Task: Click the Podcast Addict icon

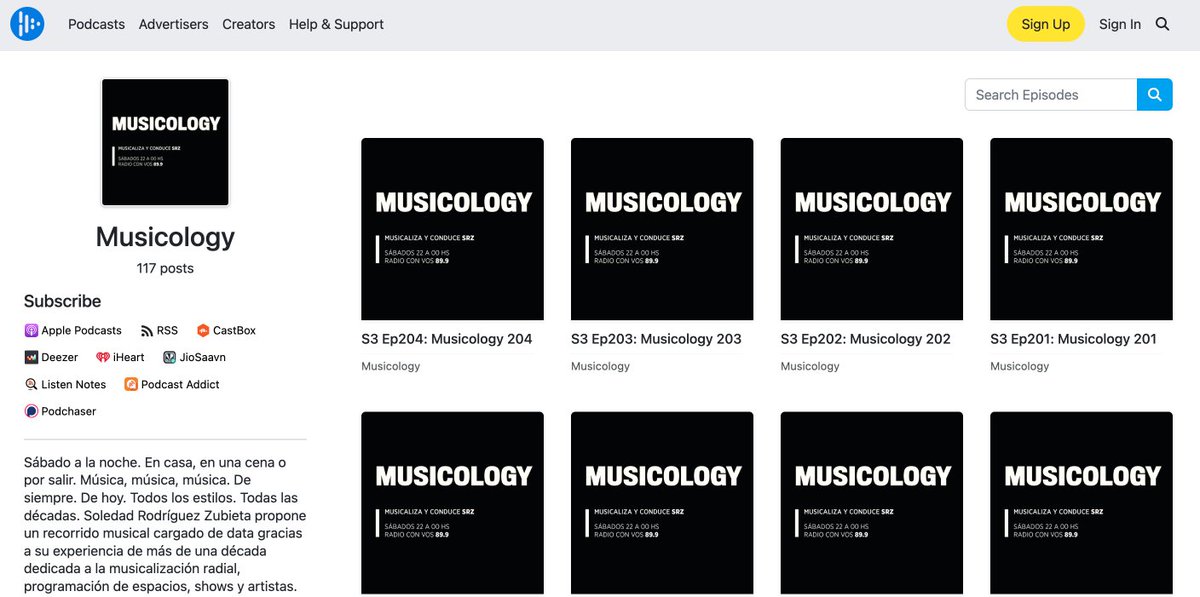Action: pos(131,384)
